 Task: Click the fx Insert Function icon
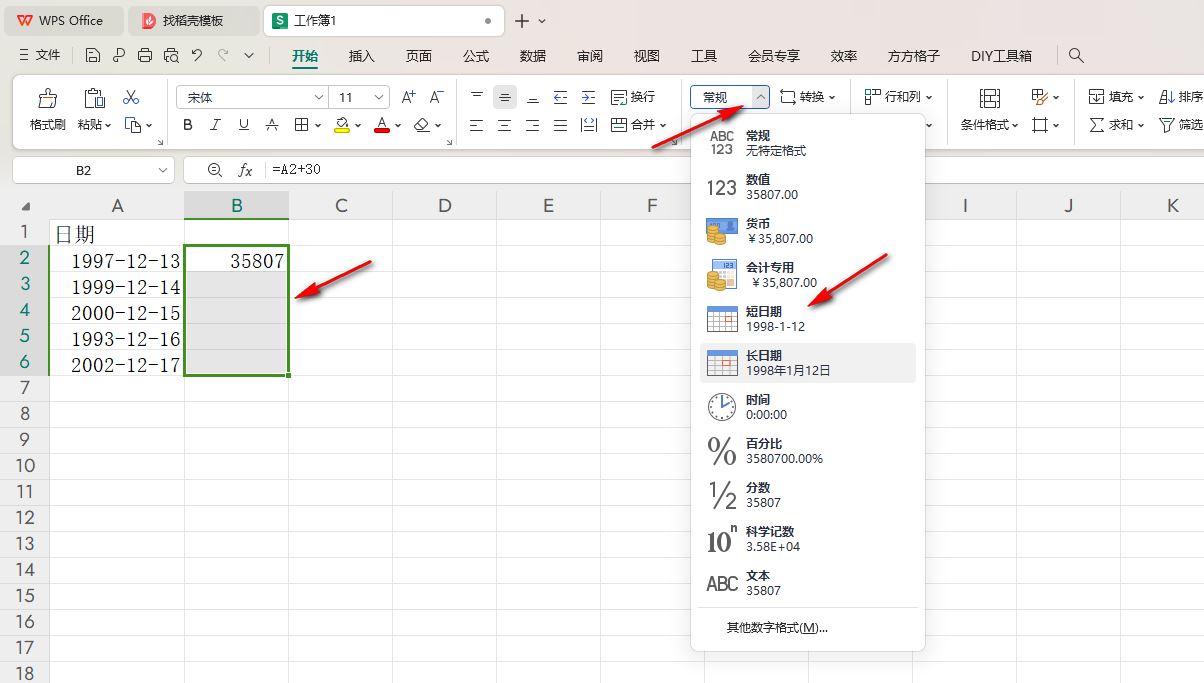(244, 170)
